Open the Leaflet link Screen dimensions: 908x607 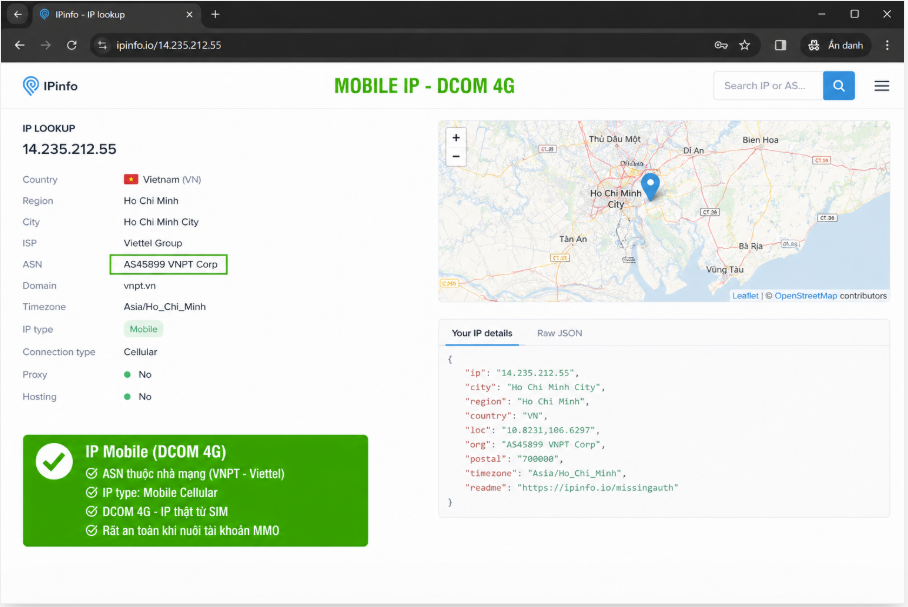pos(745,295)
